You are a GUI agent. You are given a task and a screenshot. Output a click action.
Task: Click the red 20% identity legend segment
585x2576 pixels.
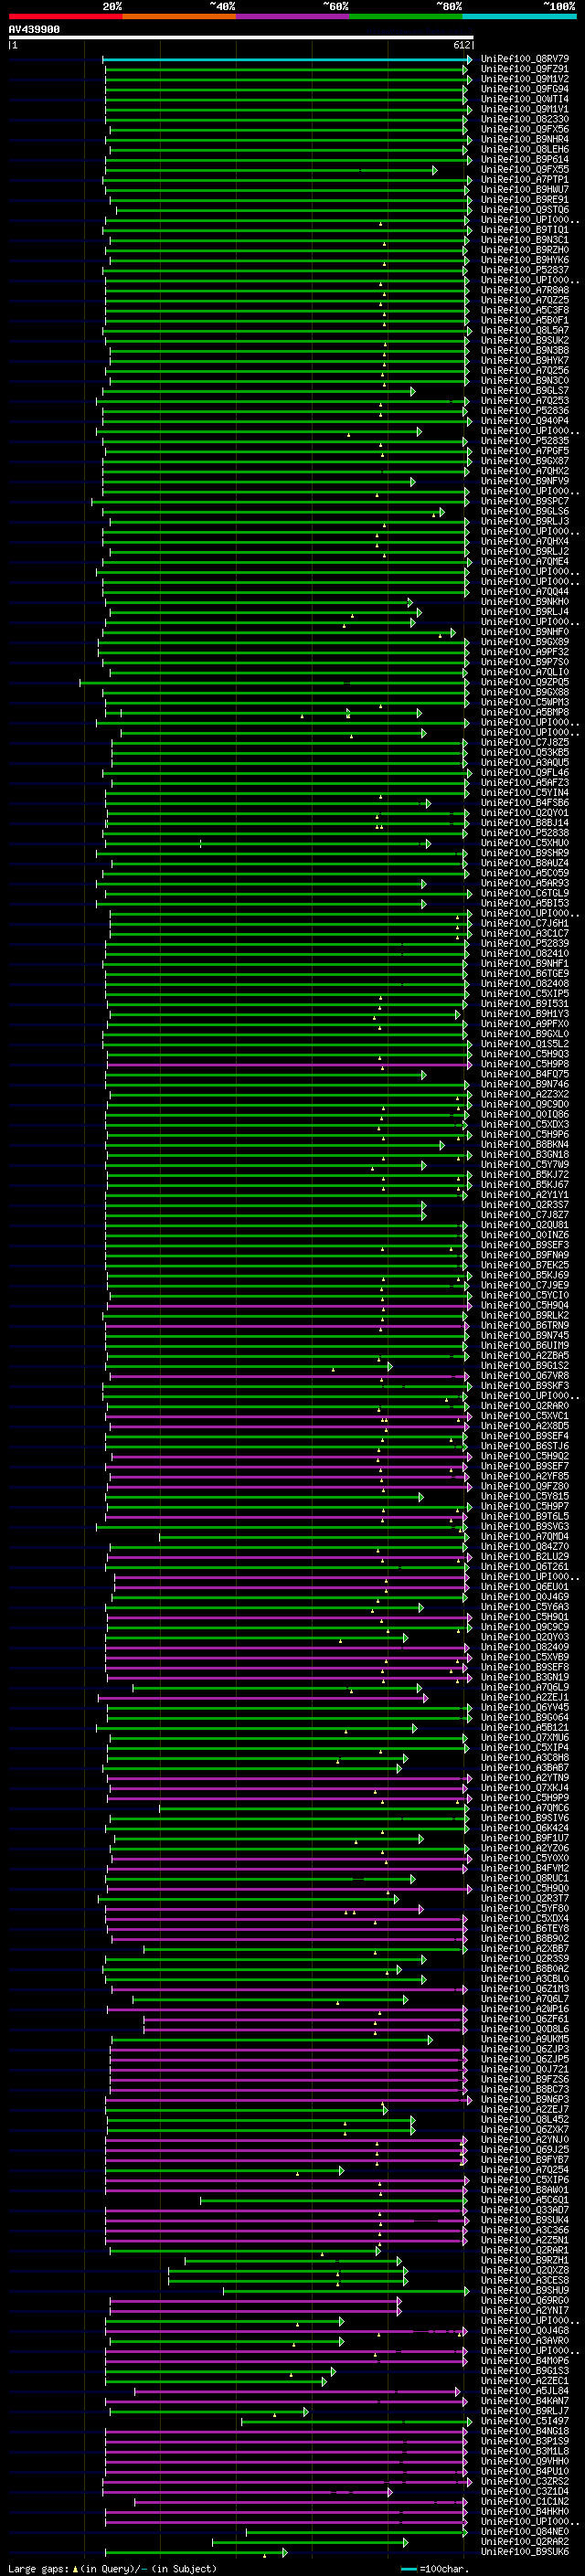(x=65, y=16)
